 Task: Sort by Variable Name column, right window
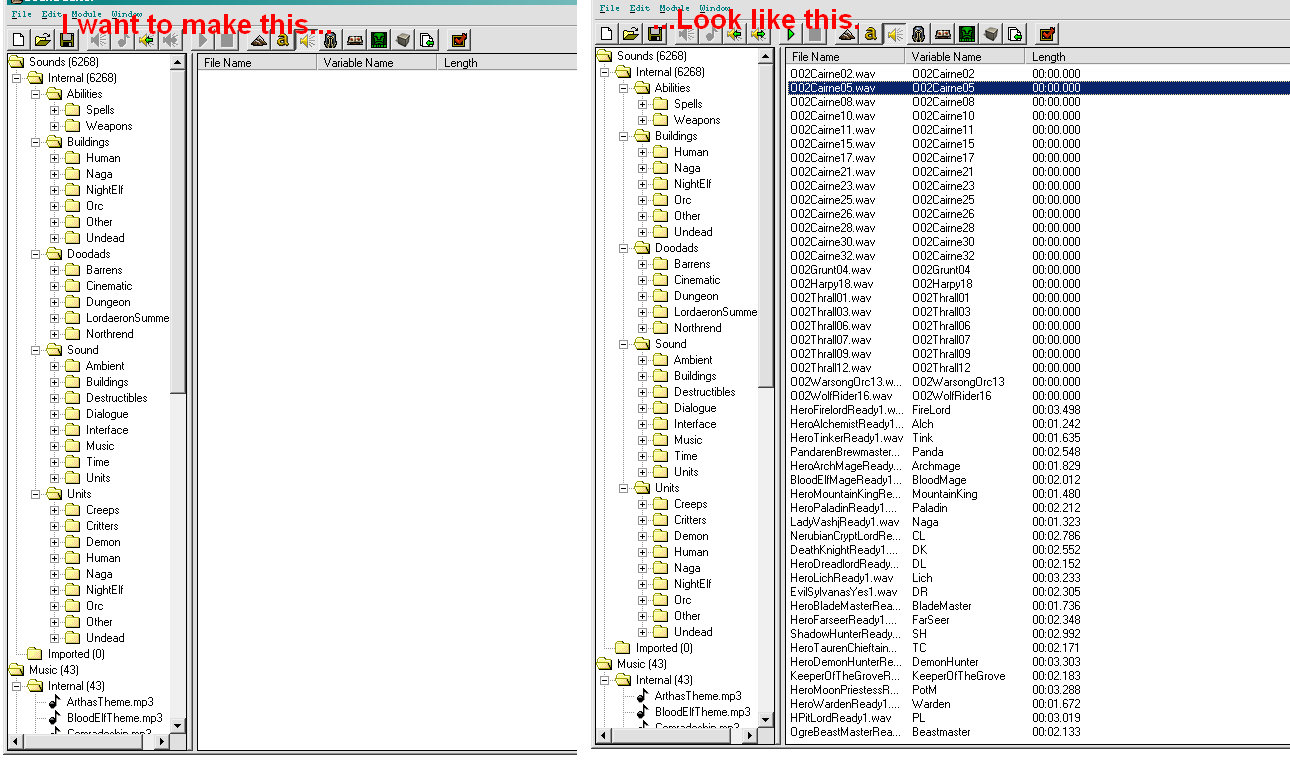[966, 57]
